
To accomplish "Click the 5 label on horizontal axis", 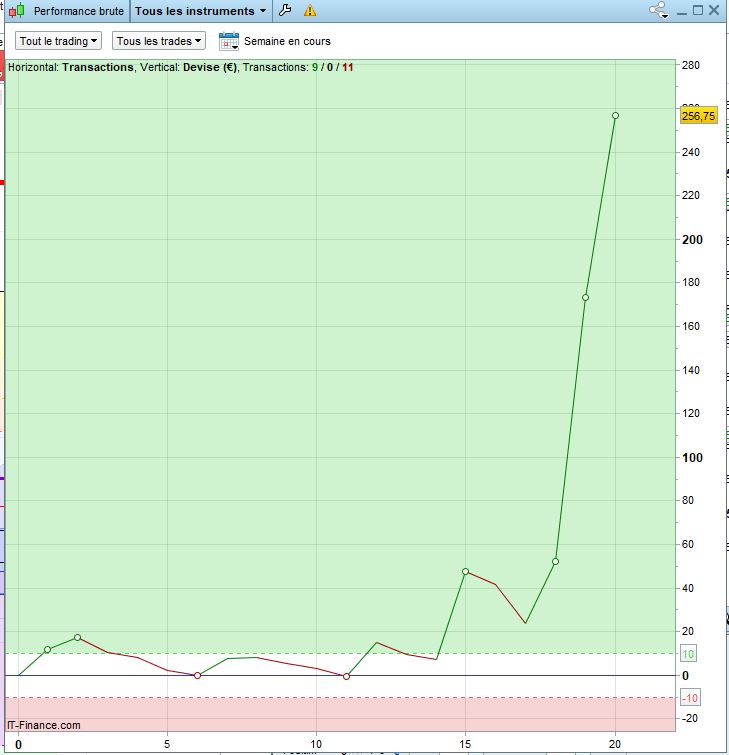I will pos(167,744).
